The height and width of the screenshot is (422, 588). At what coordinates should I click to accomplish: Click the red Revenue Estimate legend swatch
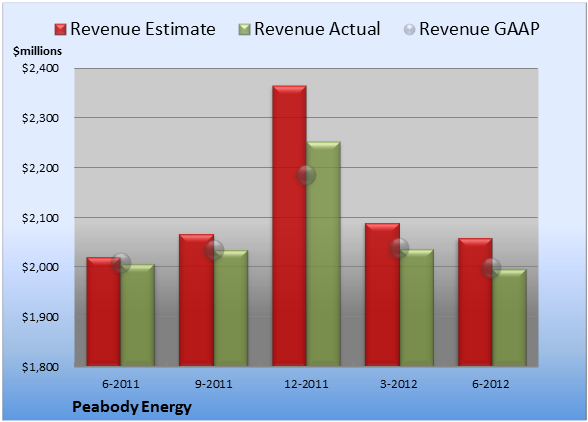click(60, 30)
